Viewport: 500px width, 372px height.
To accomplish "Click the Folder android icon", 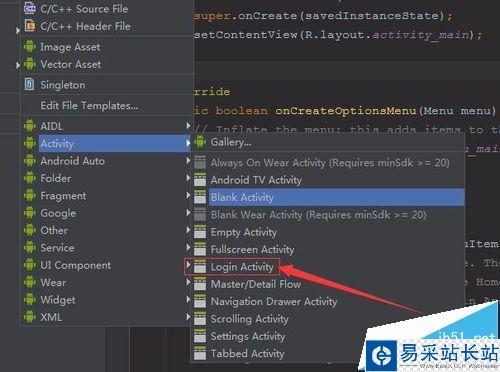I will point(30,178).
